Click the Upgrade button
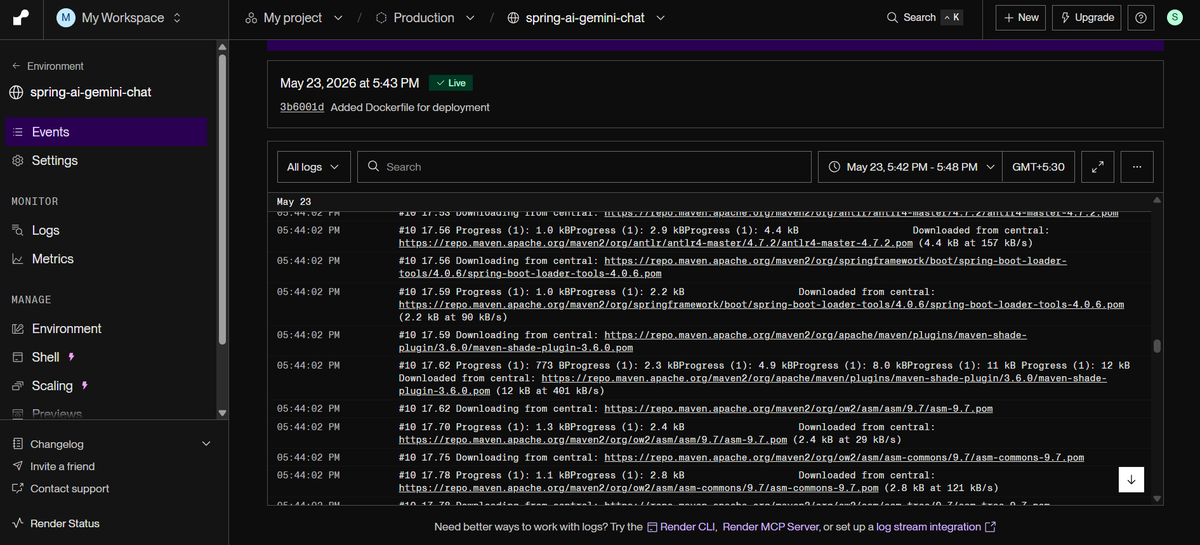The image size is (1200, 545). (x=1087, y=18)
